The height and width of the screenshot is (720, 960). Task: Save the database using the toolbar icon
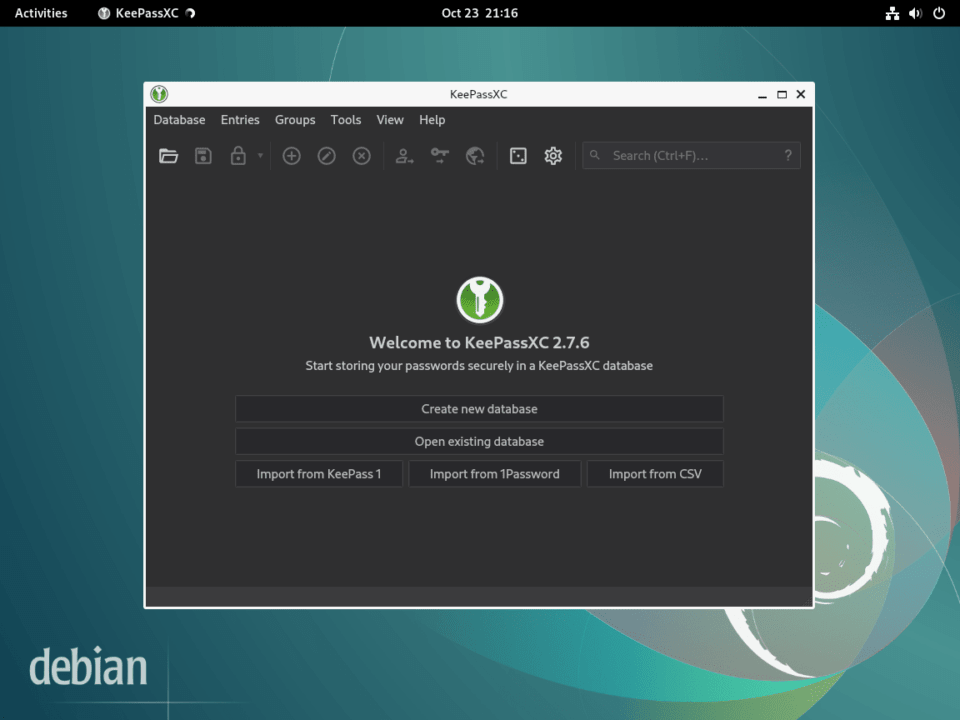203,156
